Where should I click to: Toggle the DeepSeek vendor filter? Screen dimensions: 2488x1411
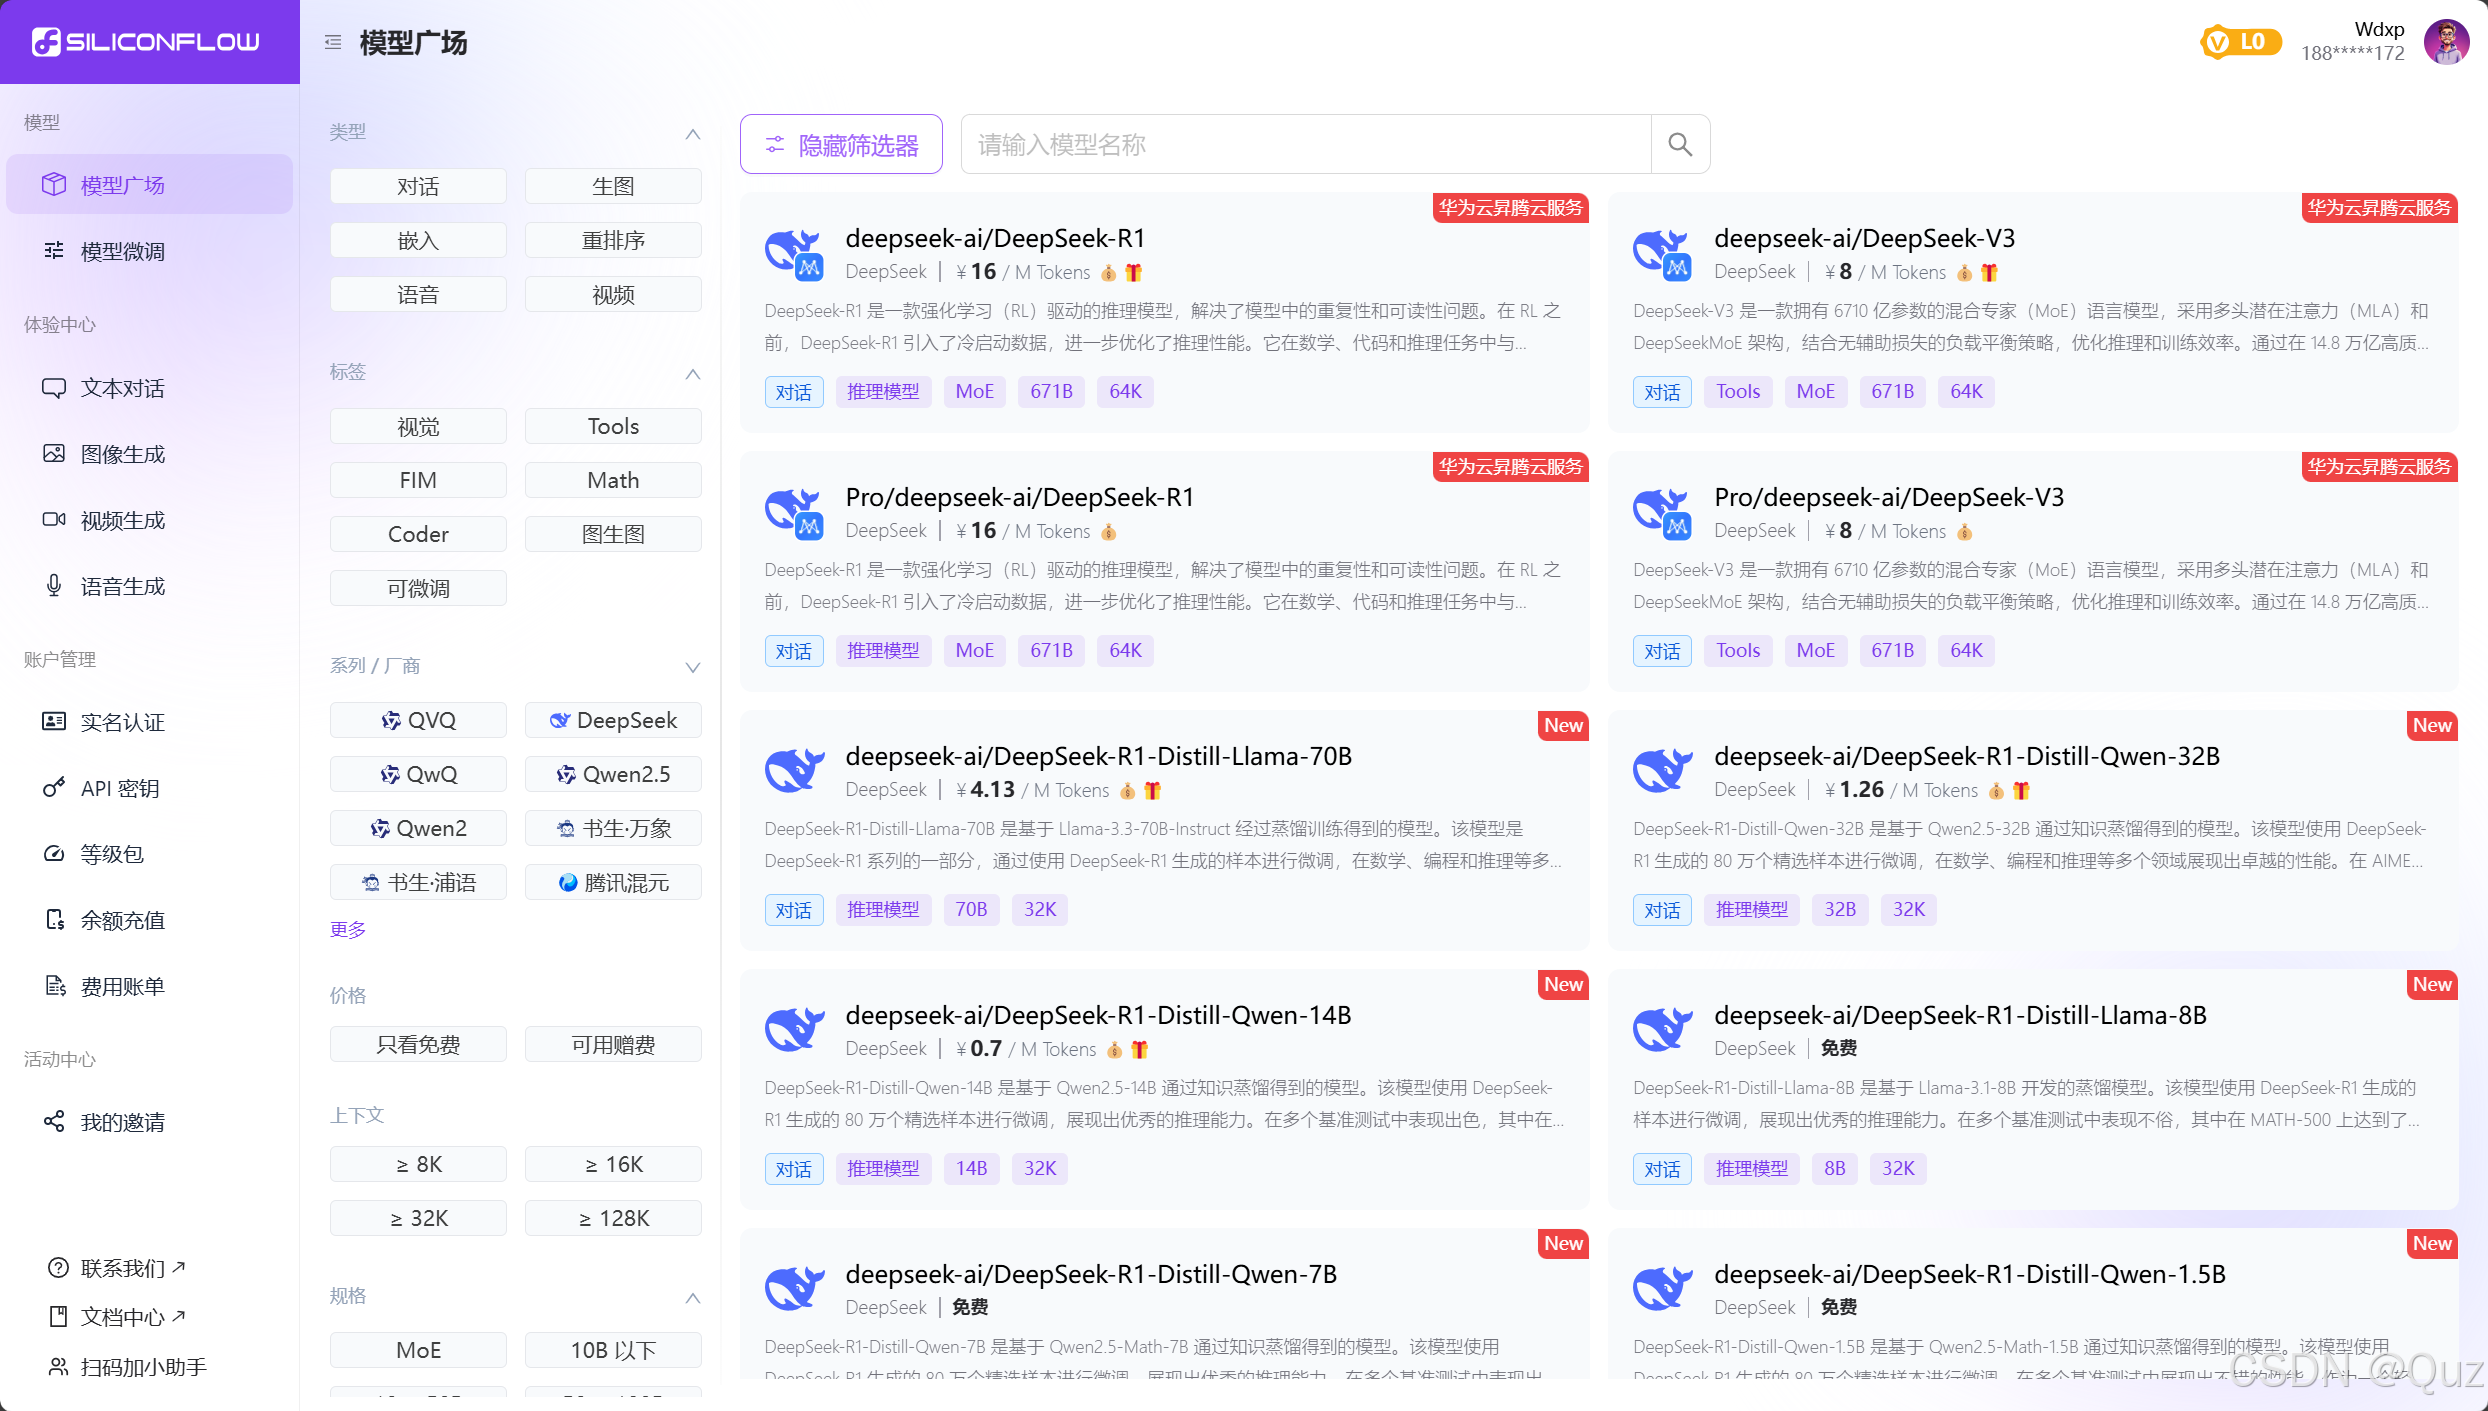[613, 720]
